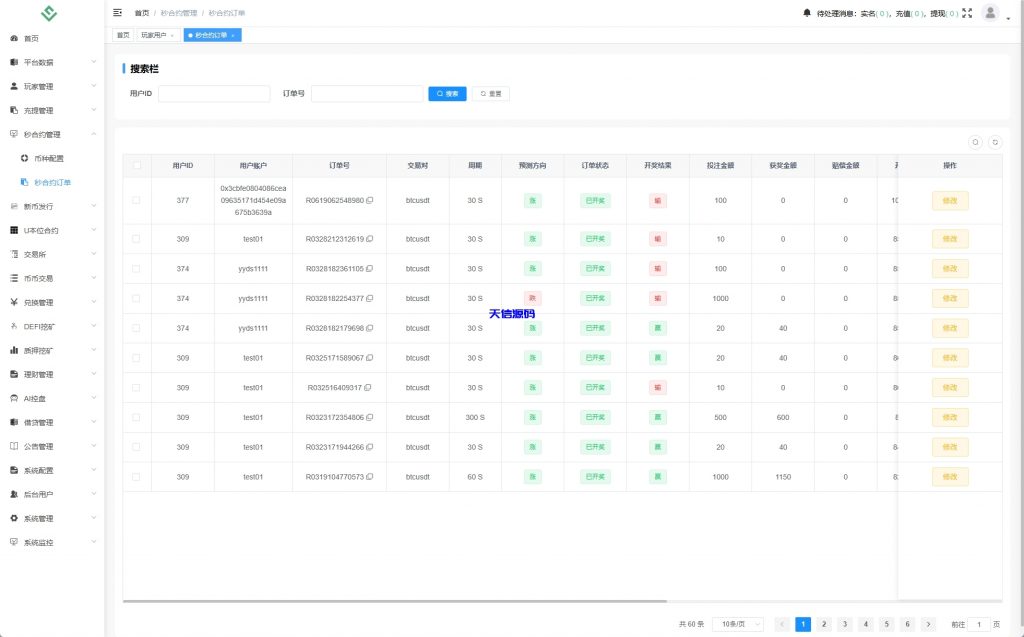The width and height of the screenshot is (1024, 637).
Task: Open the user menu caret beside avatar
Action: pos(1008,18)
